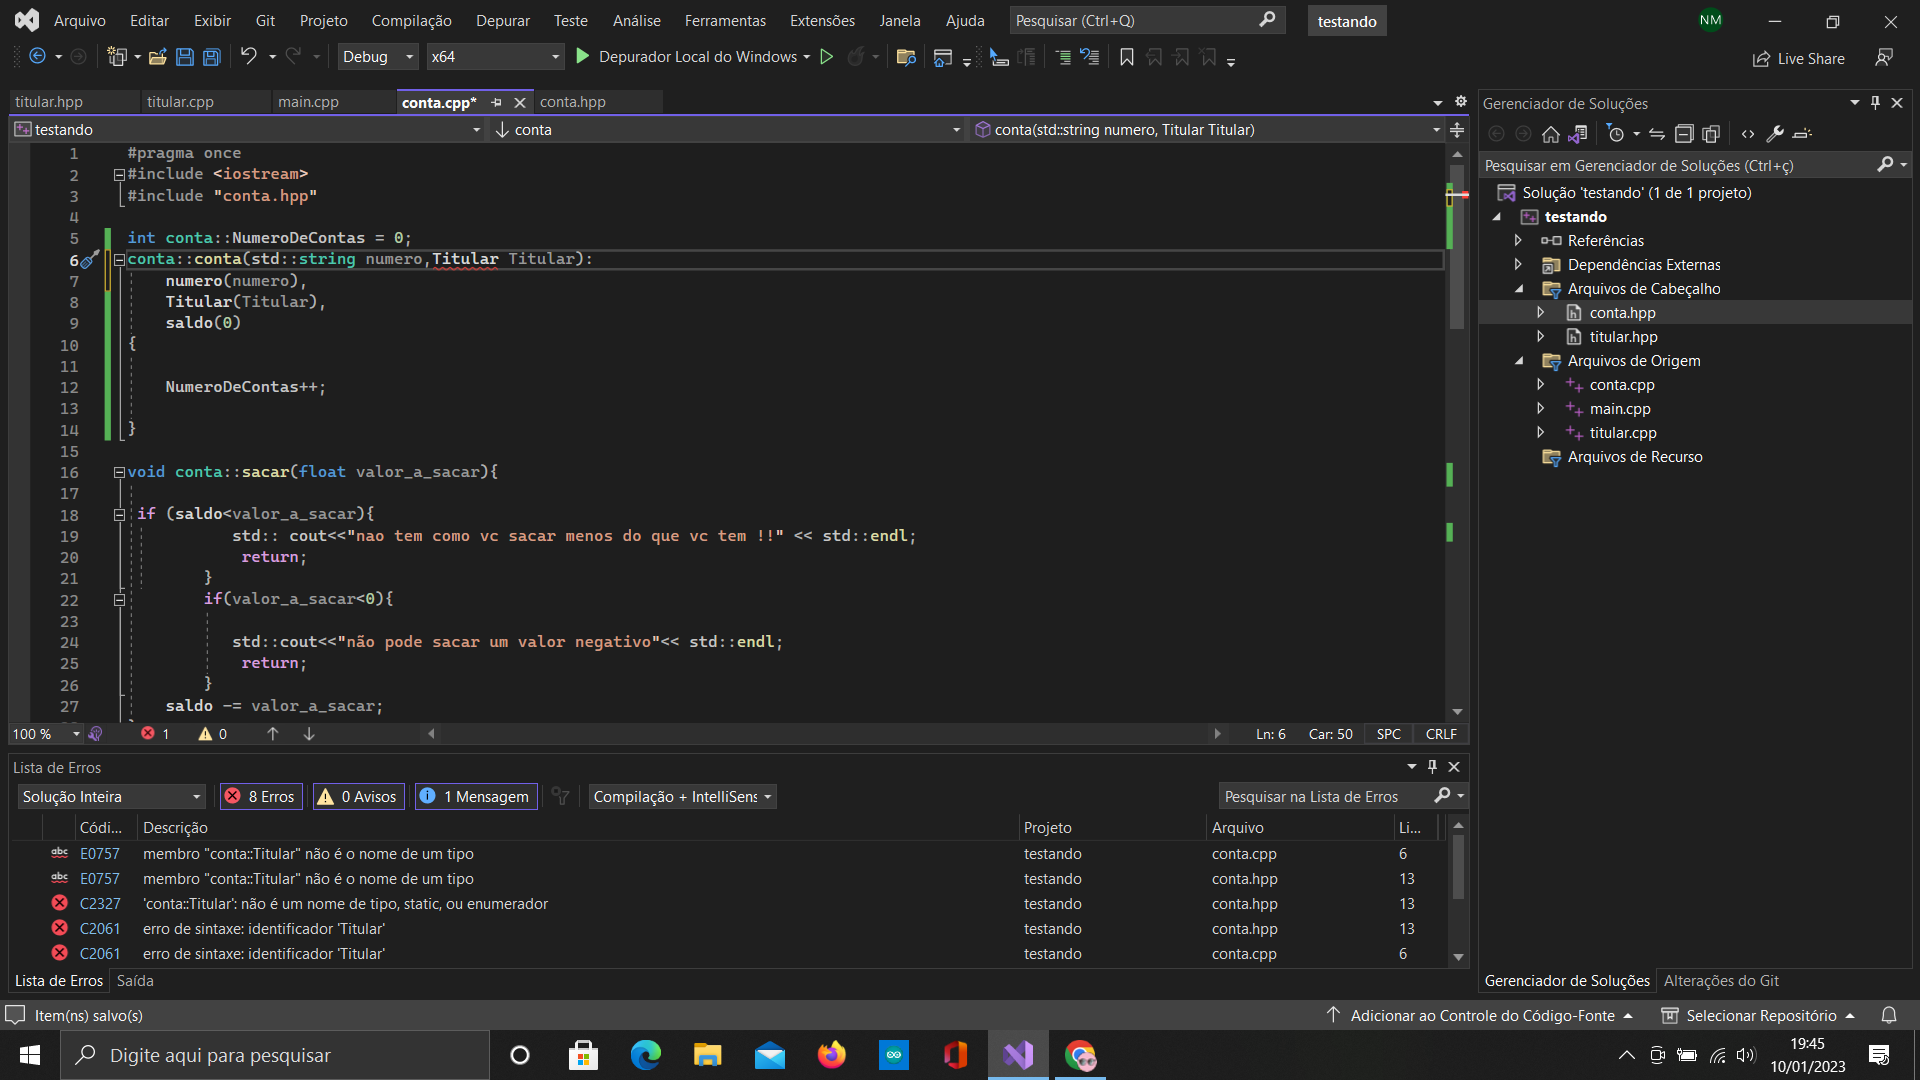The width and height of the screenshot is (1920, 1080).
Task: Open error code link C2327
Action: 100,904
